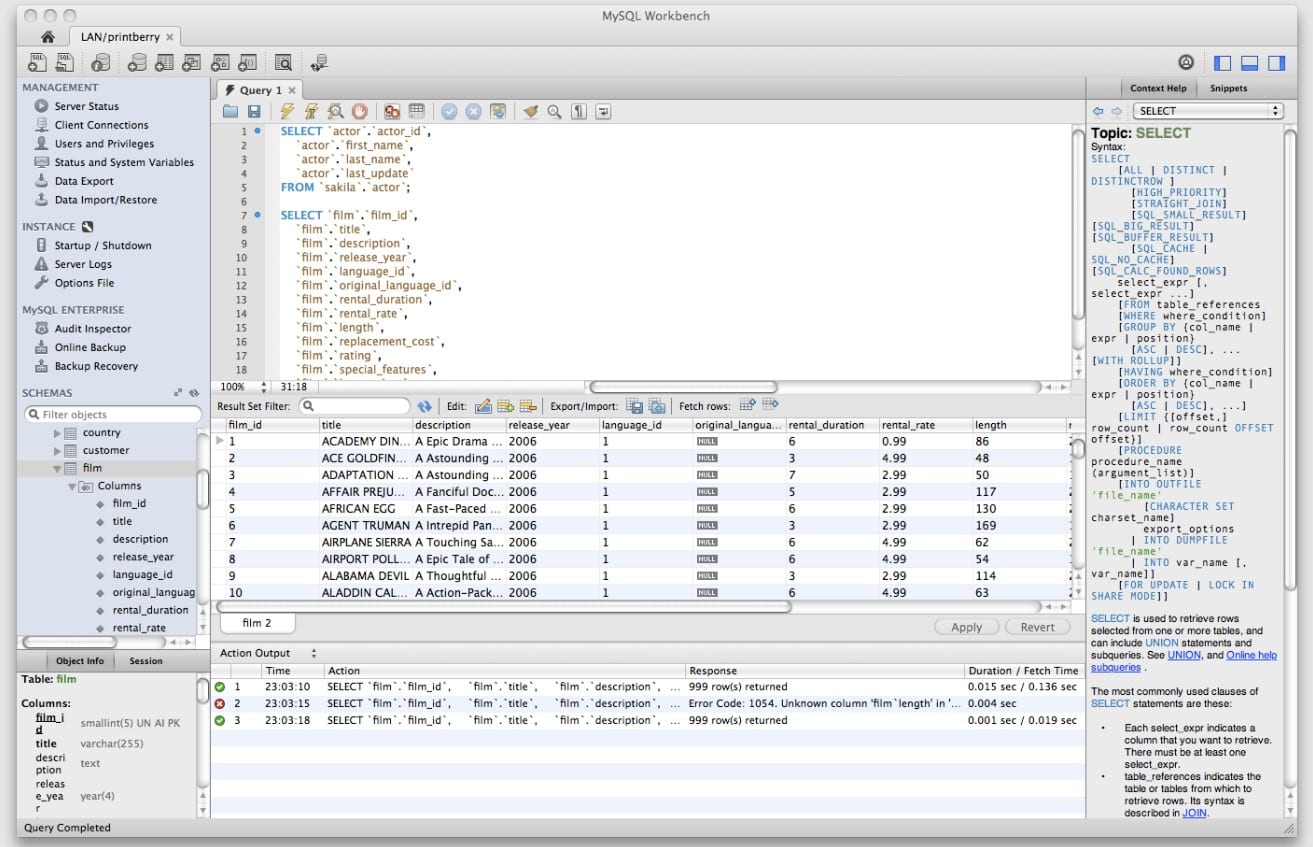Beautify the query with the brush icon
Viewport: 1313px width, 847px height.
(x=531, y=112)
